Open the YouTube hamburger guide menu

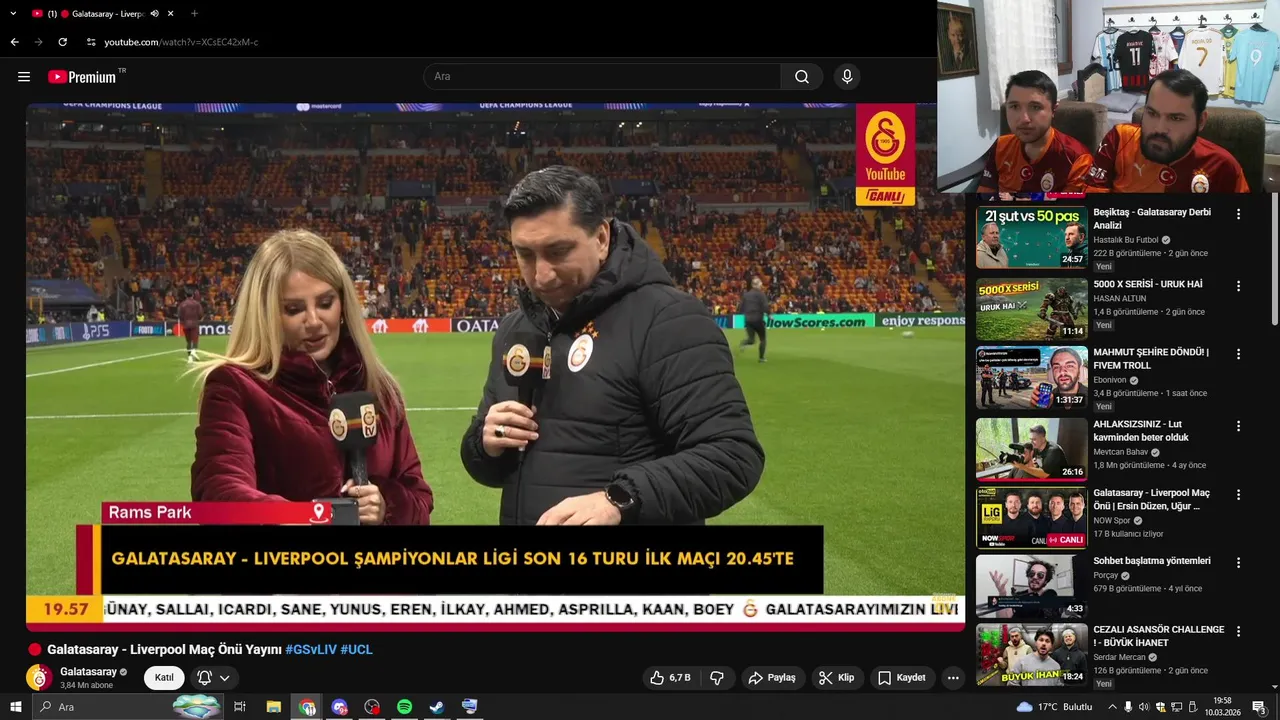pos(24,77)
